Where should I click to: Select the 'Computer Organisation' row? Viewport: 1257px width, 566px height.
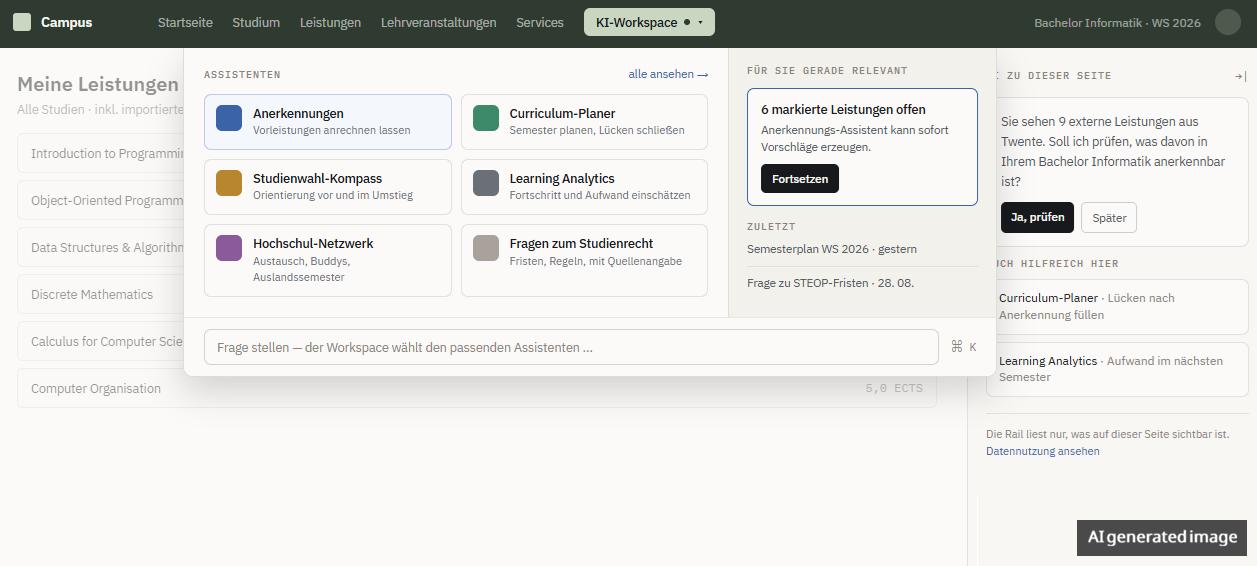tap(477, 389)
